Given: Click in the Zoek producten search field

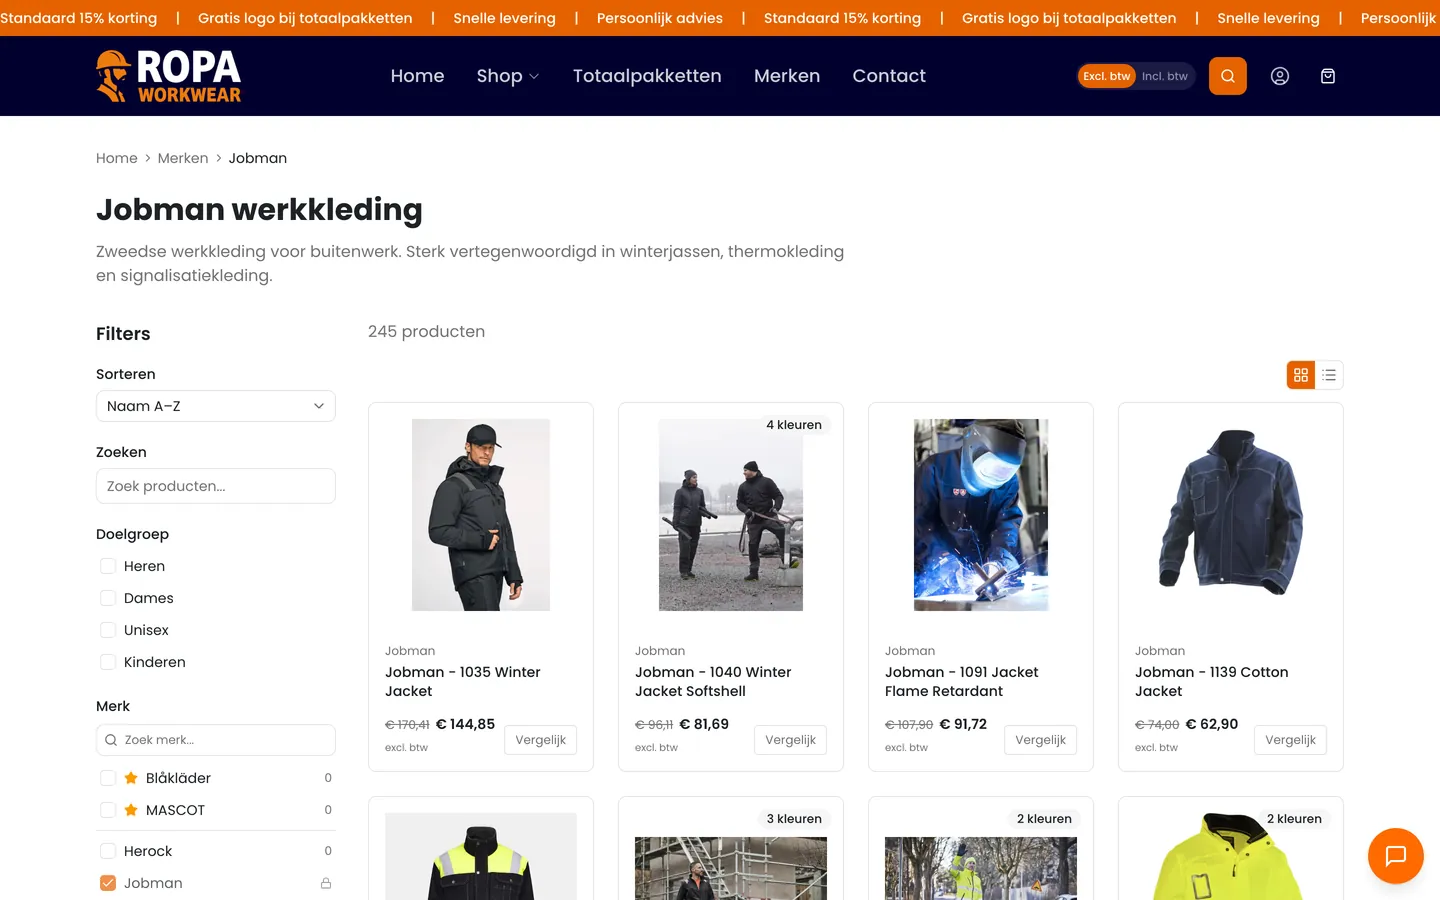Looking at the screenshot, I should pyautogui.click(x=216, y=486).
